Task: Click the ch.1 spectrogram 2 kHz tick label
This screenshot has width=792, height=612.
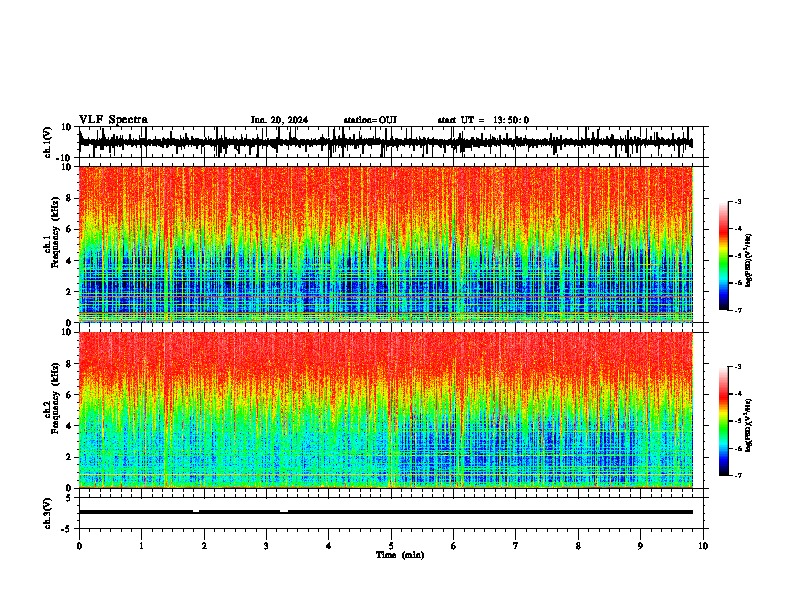Action: (x=69, y=292)
